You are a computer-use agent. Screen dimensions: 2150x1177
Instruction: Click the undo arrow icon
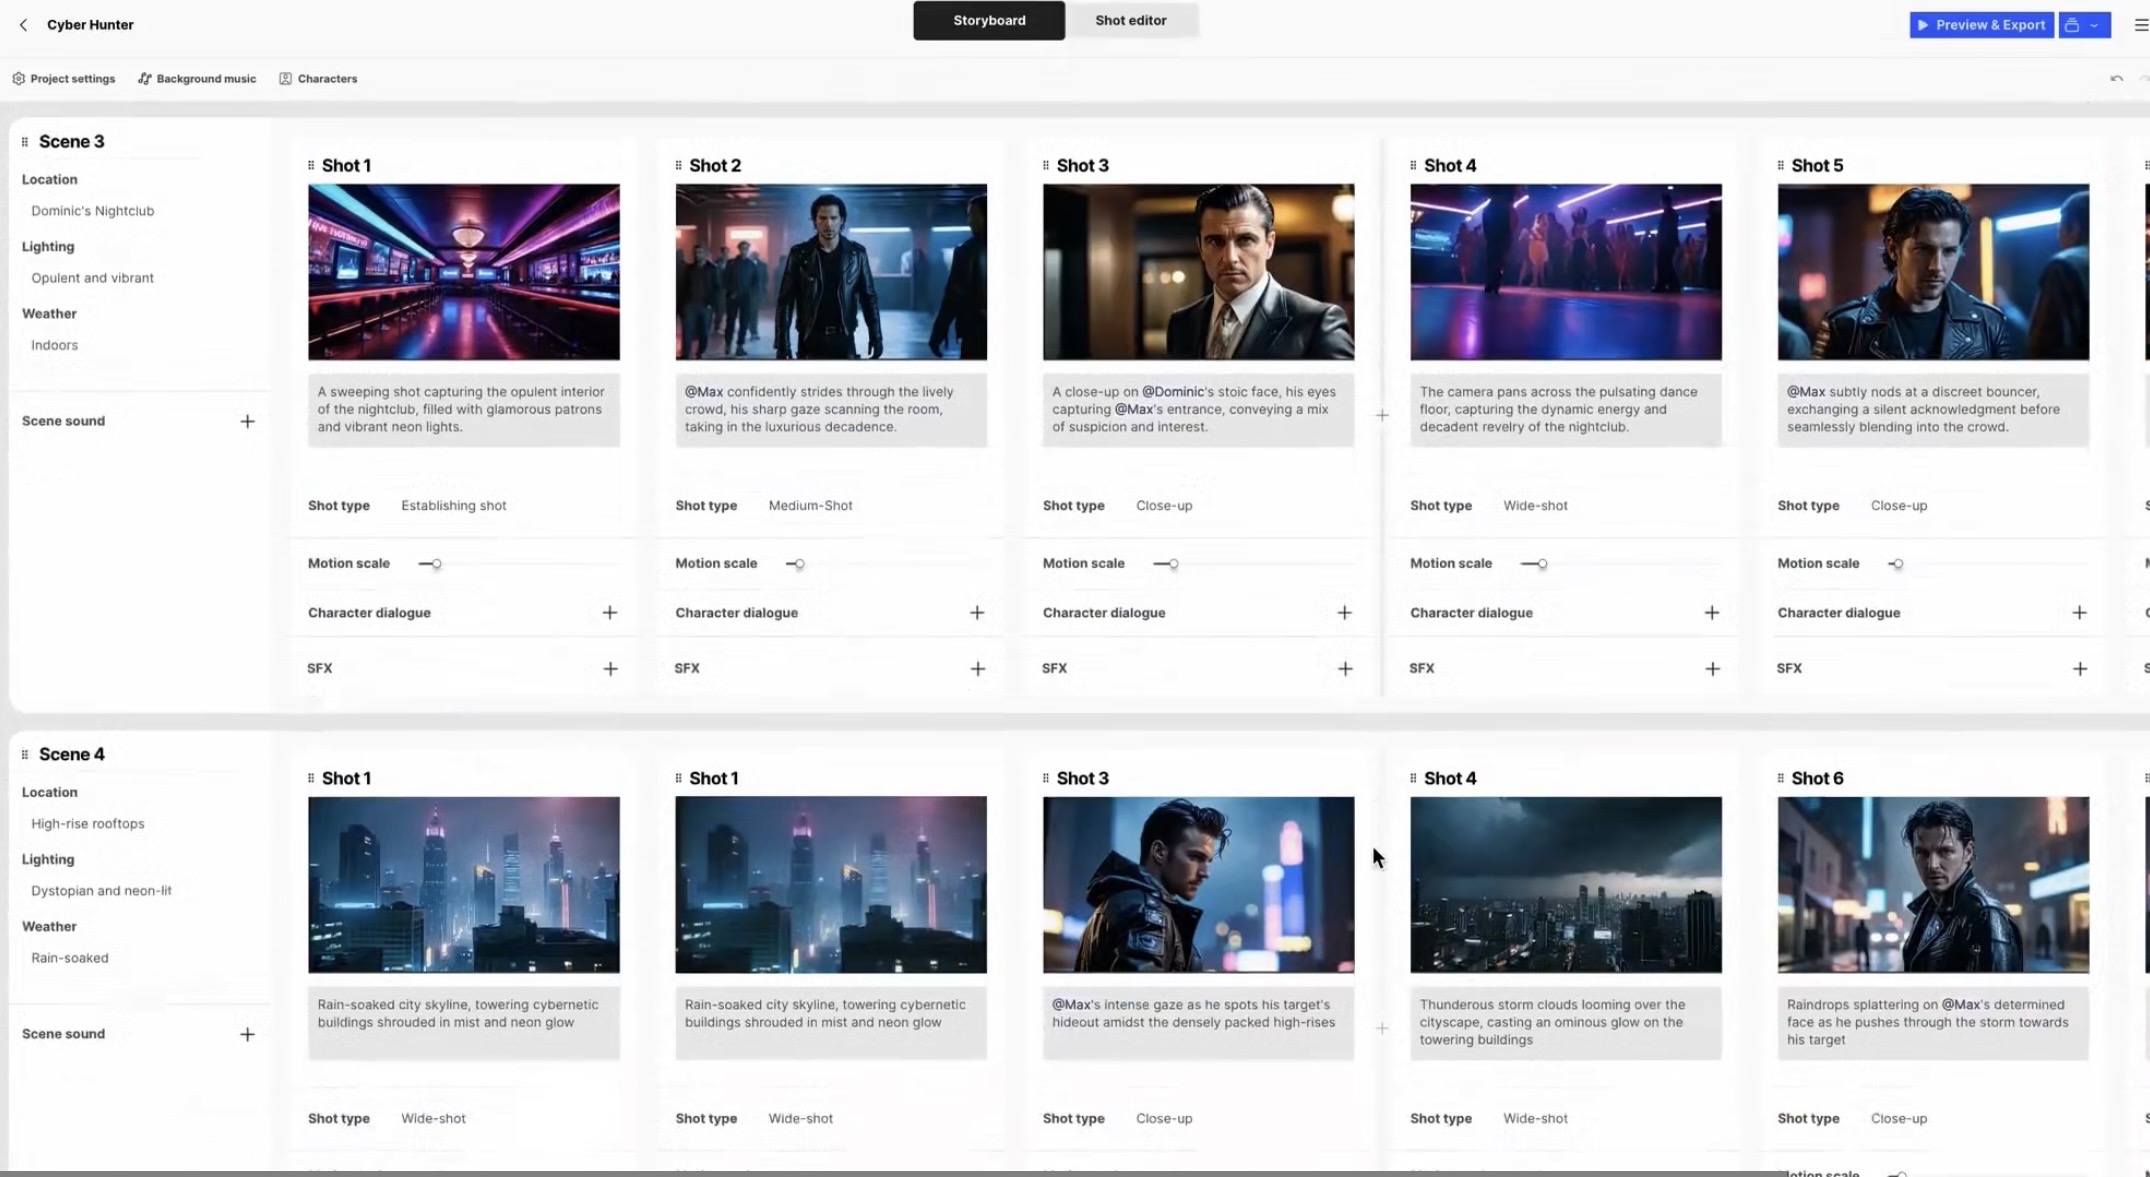click(x=2116, y=79)
